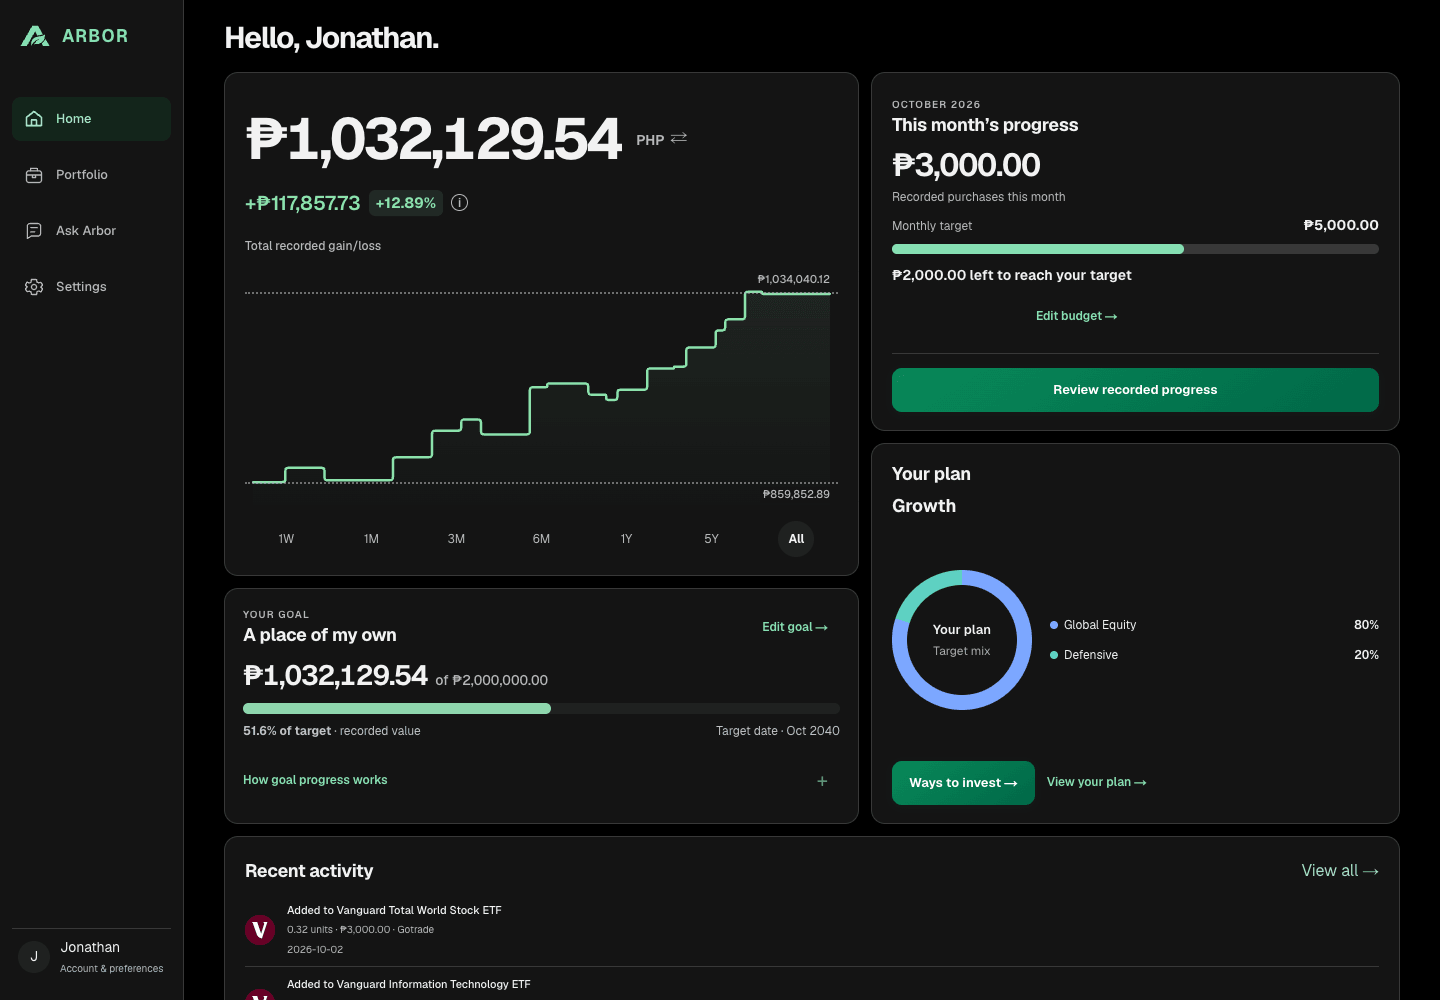Click How goal progress works text

pos(315,780)
